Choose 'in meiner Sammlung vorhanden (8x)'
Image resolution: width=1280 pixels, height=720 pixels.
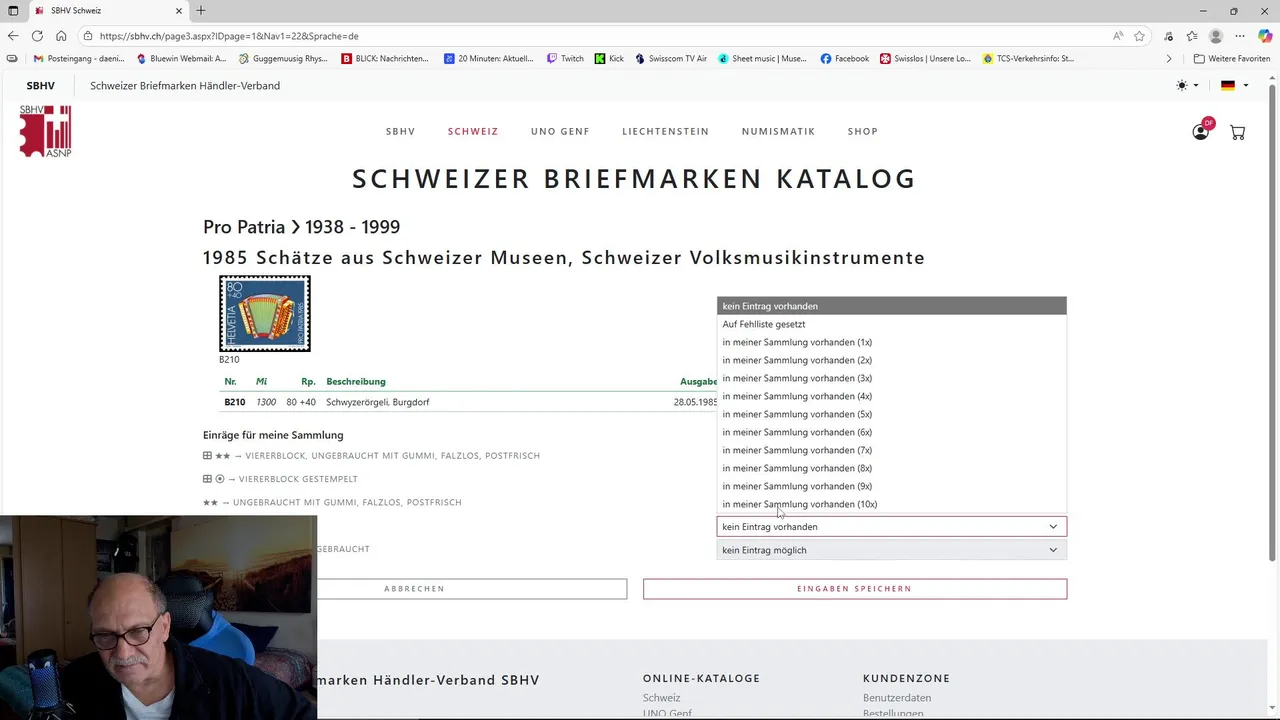click(892, 468)
